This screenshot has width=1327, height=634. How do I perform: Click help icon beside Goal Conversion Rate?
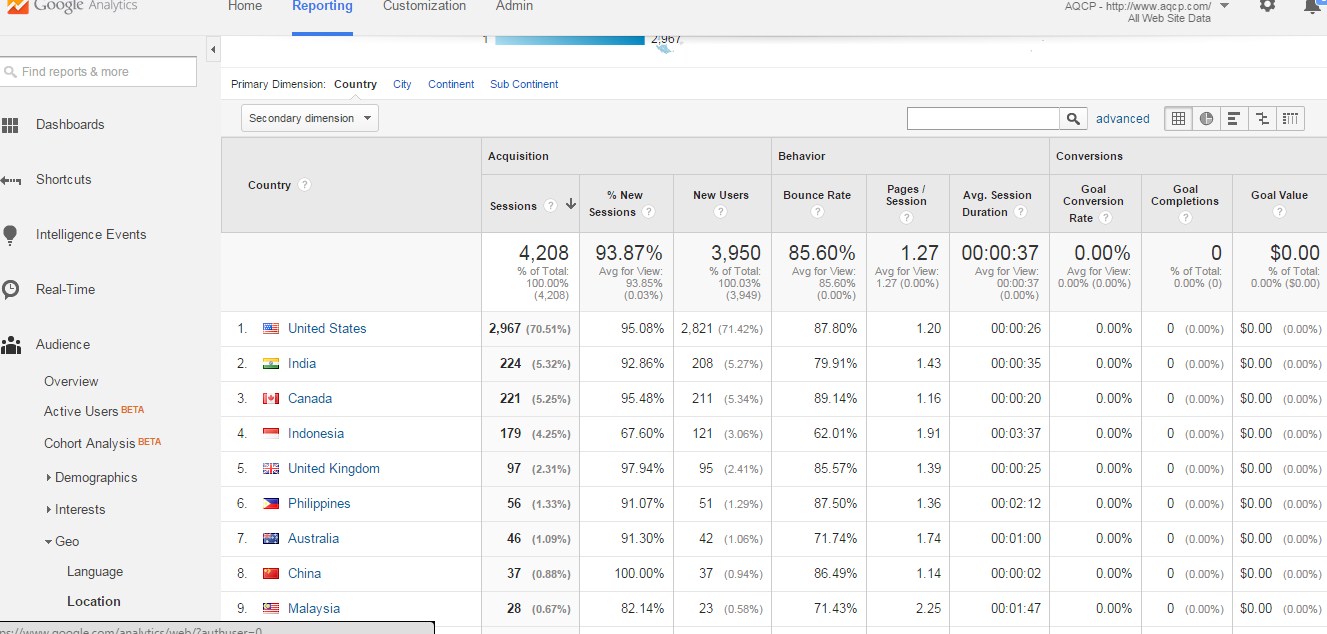coord(1106,218)
